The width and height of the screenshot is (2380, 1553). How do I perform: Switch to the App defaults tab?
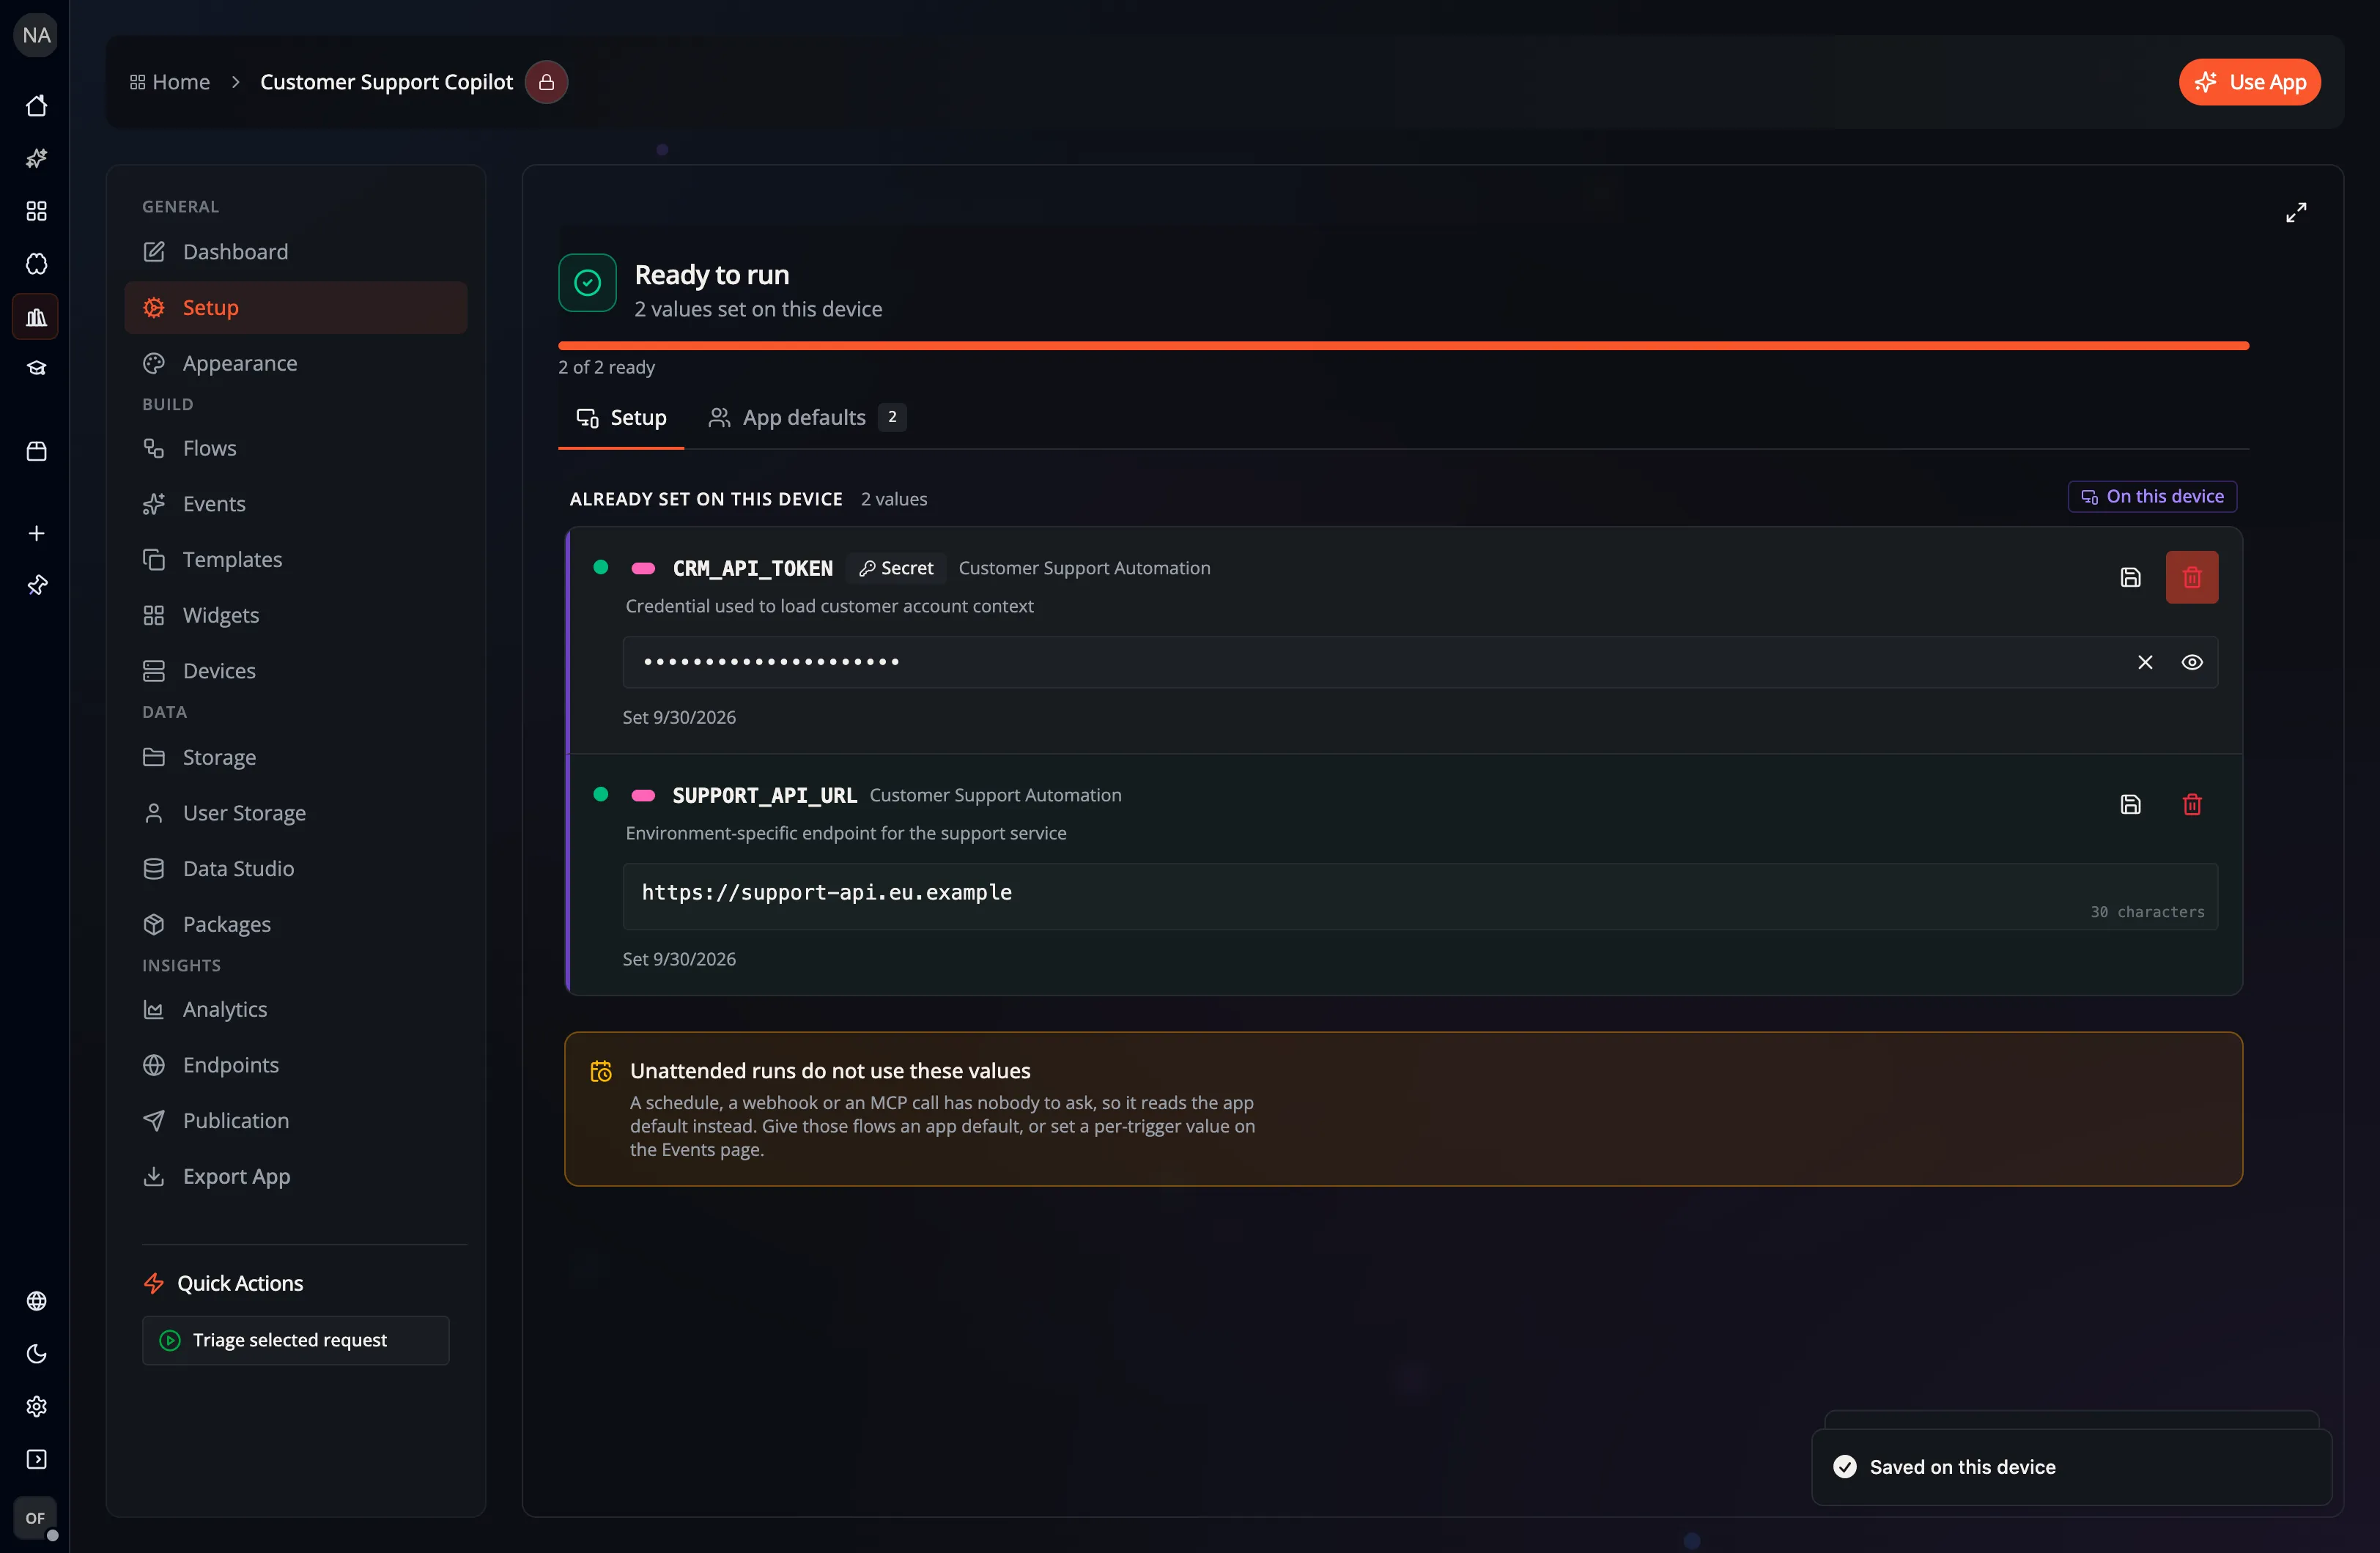point(806,418)
